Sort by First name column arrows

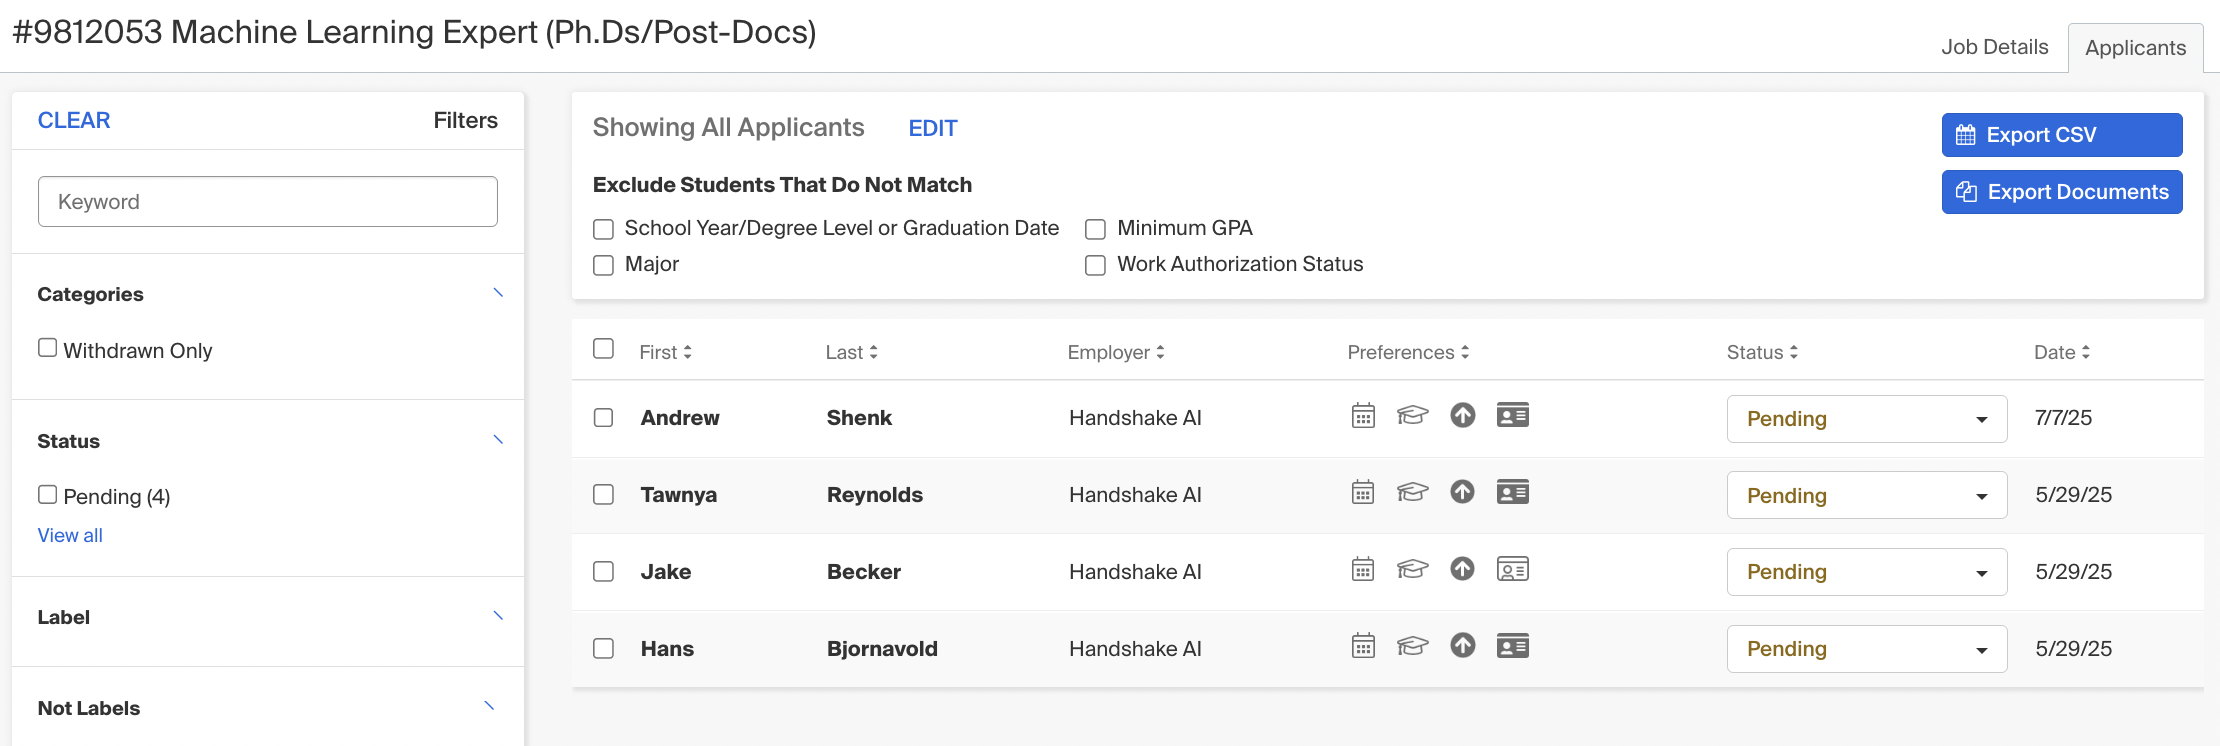click(x=688, y=352)
